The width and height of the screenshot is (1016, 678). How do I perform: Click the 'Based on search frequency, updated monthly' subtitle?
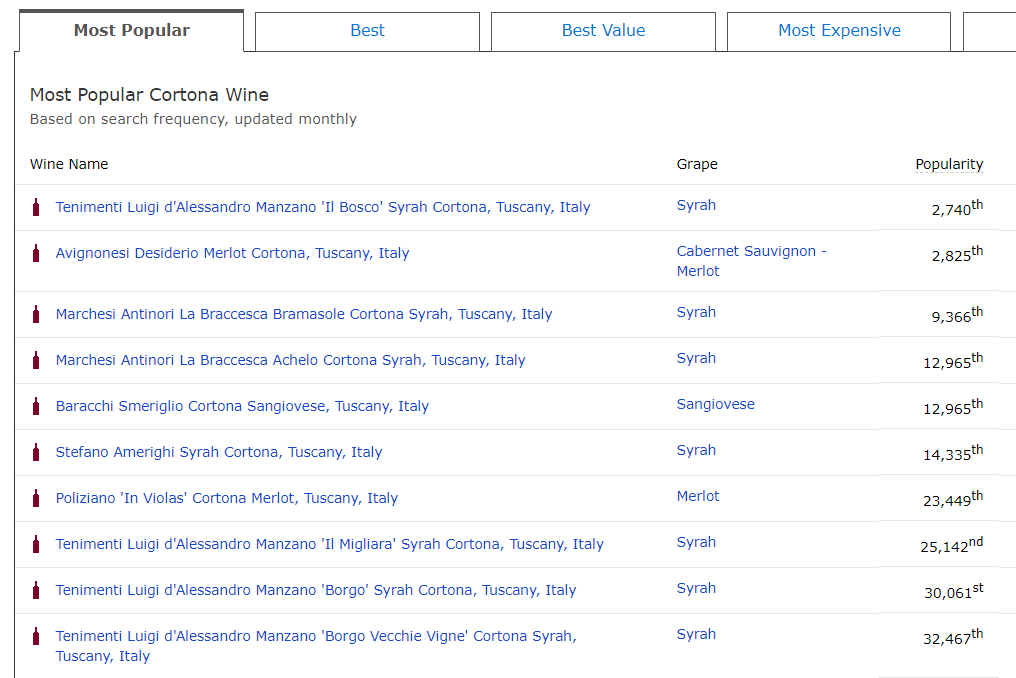point(193,119)
